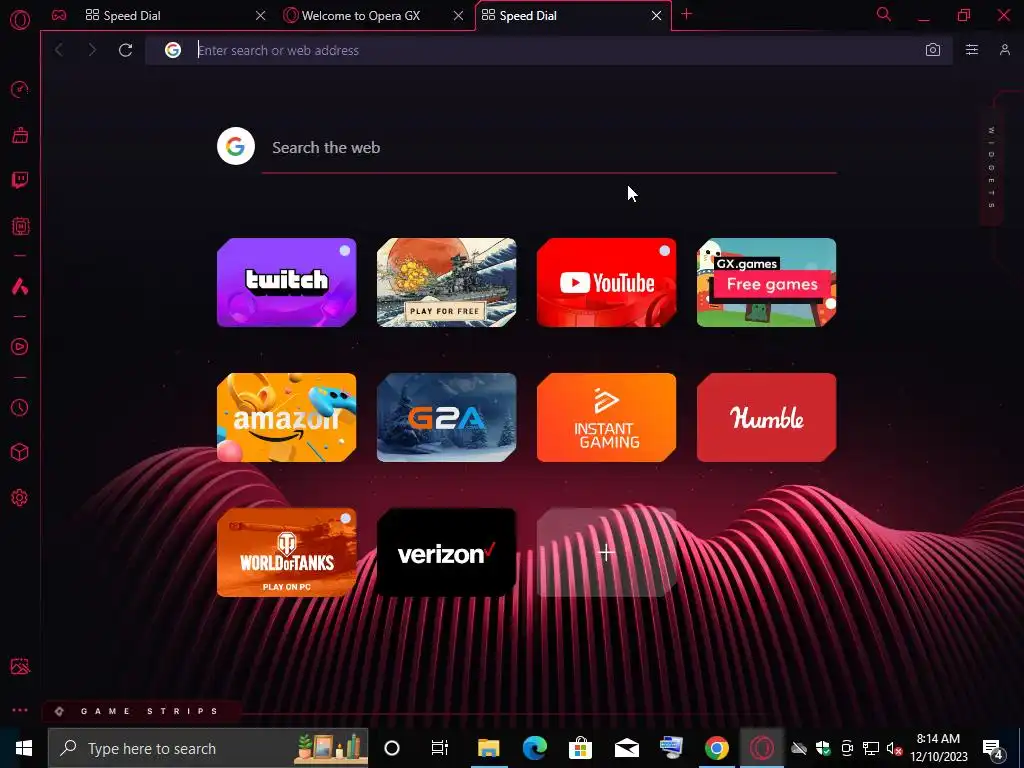Add a new speed dial site
Image resolution: width=1024 pixels, height=768 pixels.
(x=607, y=552)
